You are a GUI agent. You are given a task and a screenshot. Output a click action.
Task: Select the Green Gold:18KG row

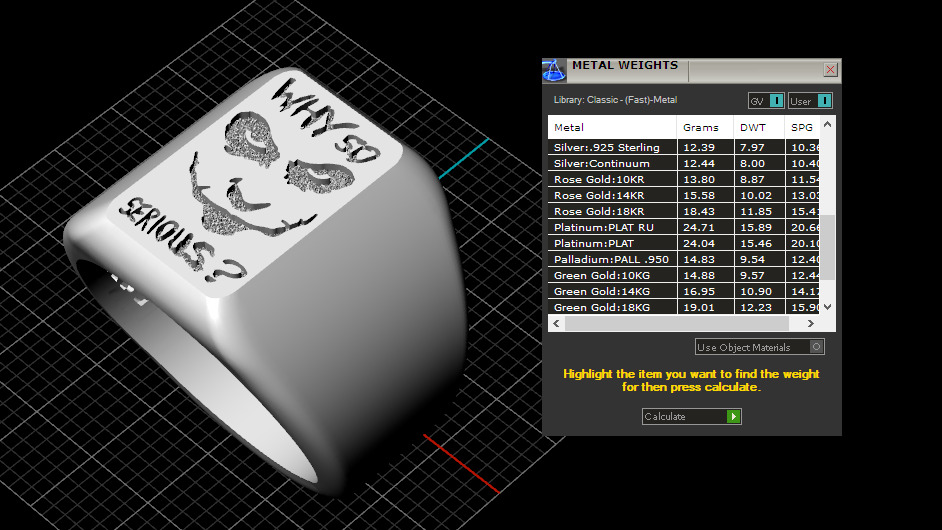[x=684, y=307]
